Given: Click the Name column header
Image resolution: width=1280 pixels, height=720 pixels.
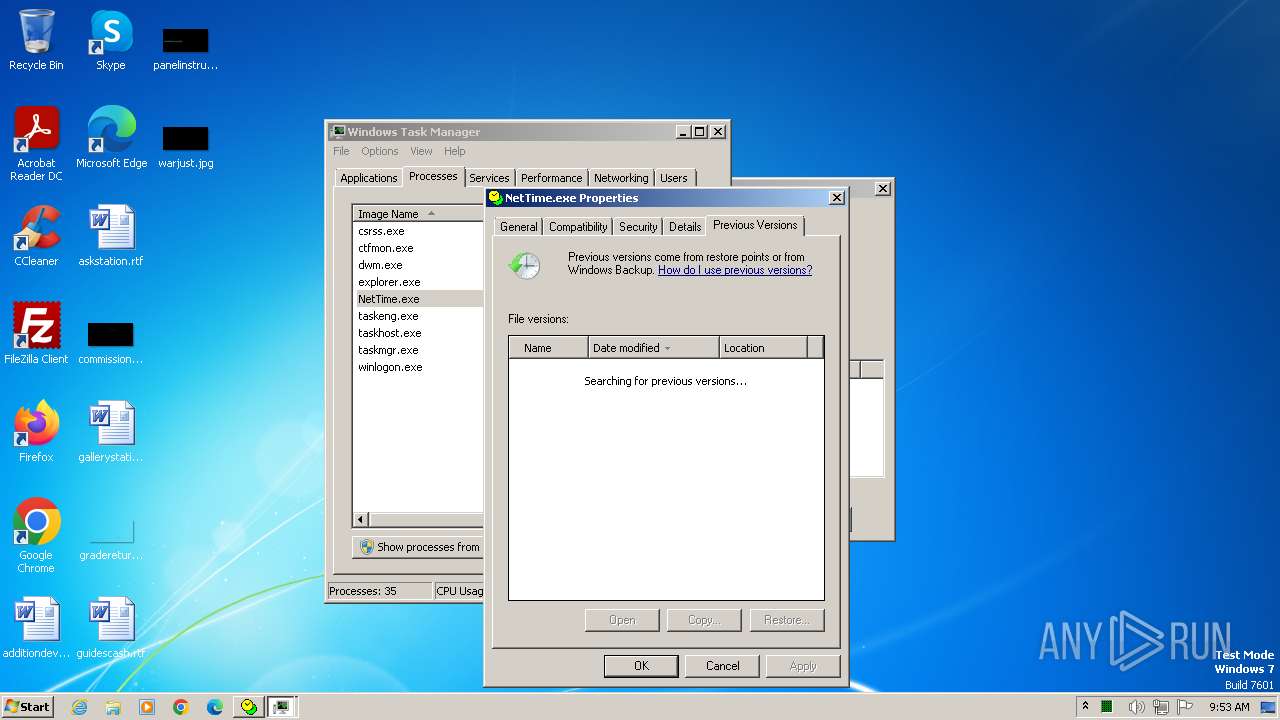Looking at the screenshot, I should tap(548, 348).
